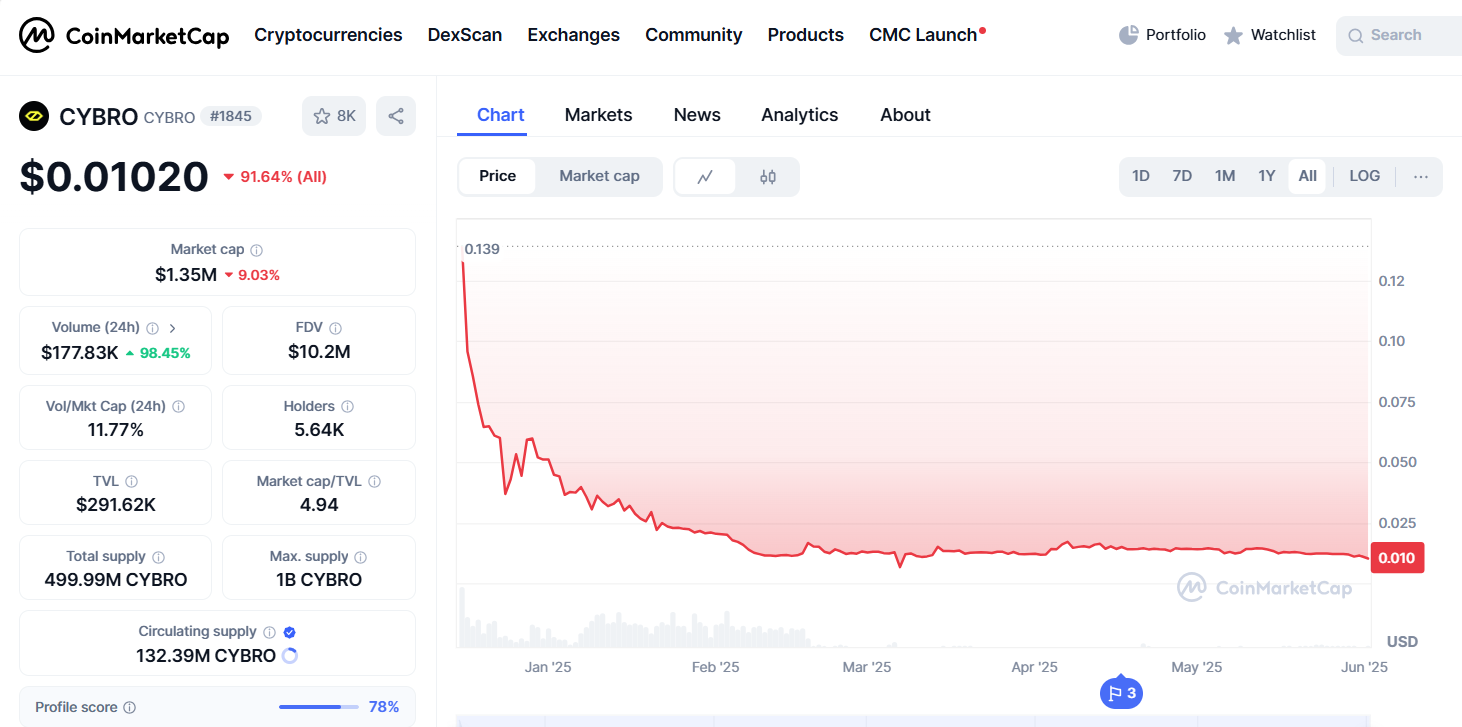The height and width of the screenshot is (727, 1462).
Task: Click the 91.64% (All) price change
Action: [x=275, y=177]
